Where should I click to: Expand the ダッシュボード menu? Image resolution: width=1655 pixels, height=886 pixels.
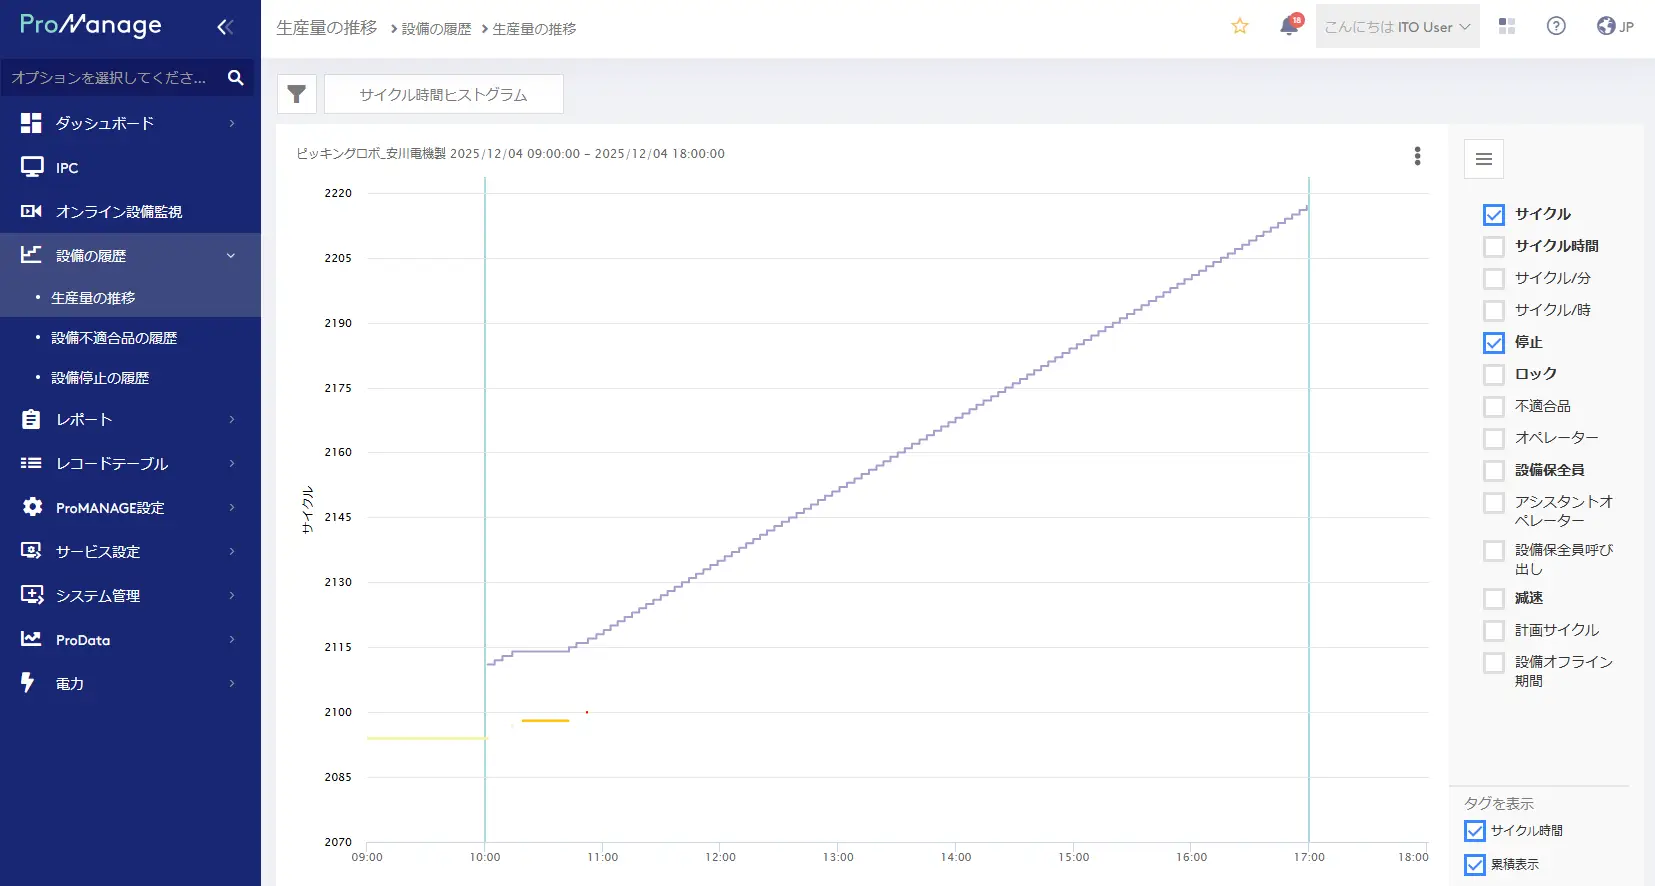pos(130,123)
